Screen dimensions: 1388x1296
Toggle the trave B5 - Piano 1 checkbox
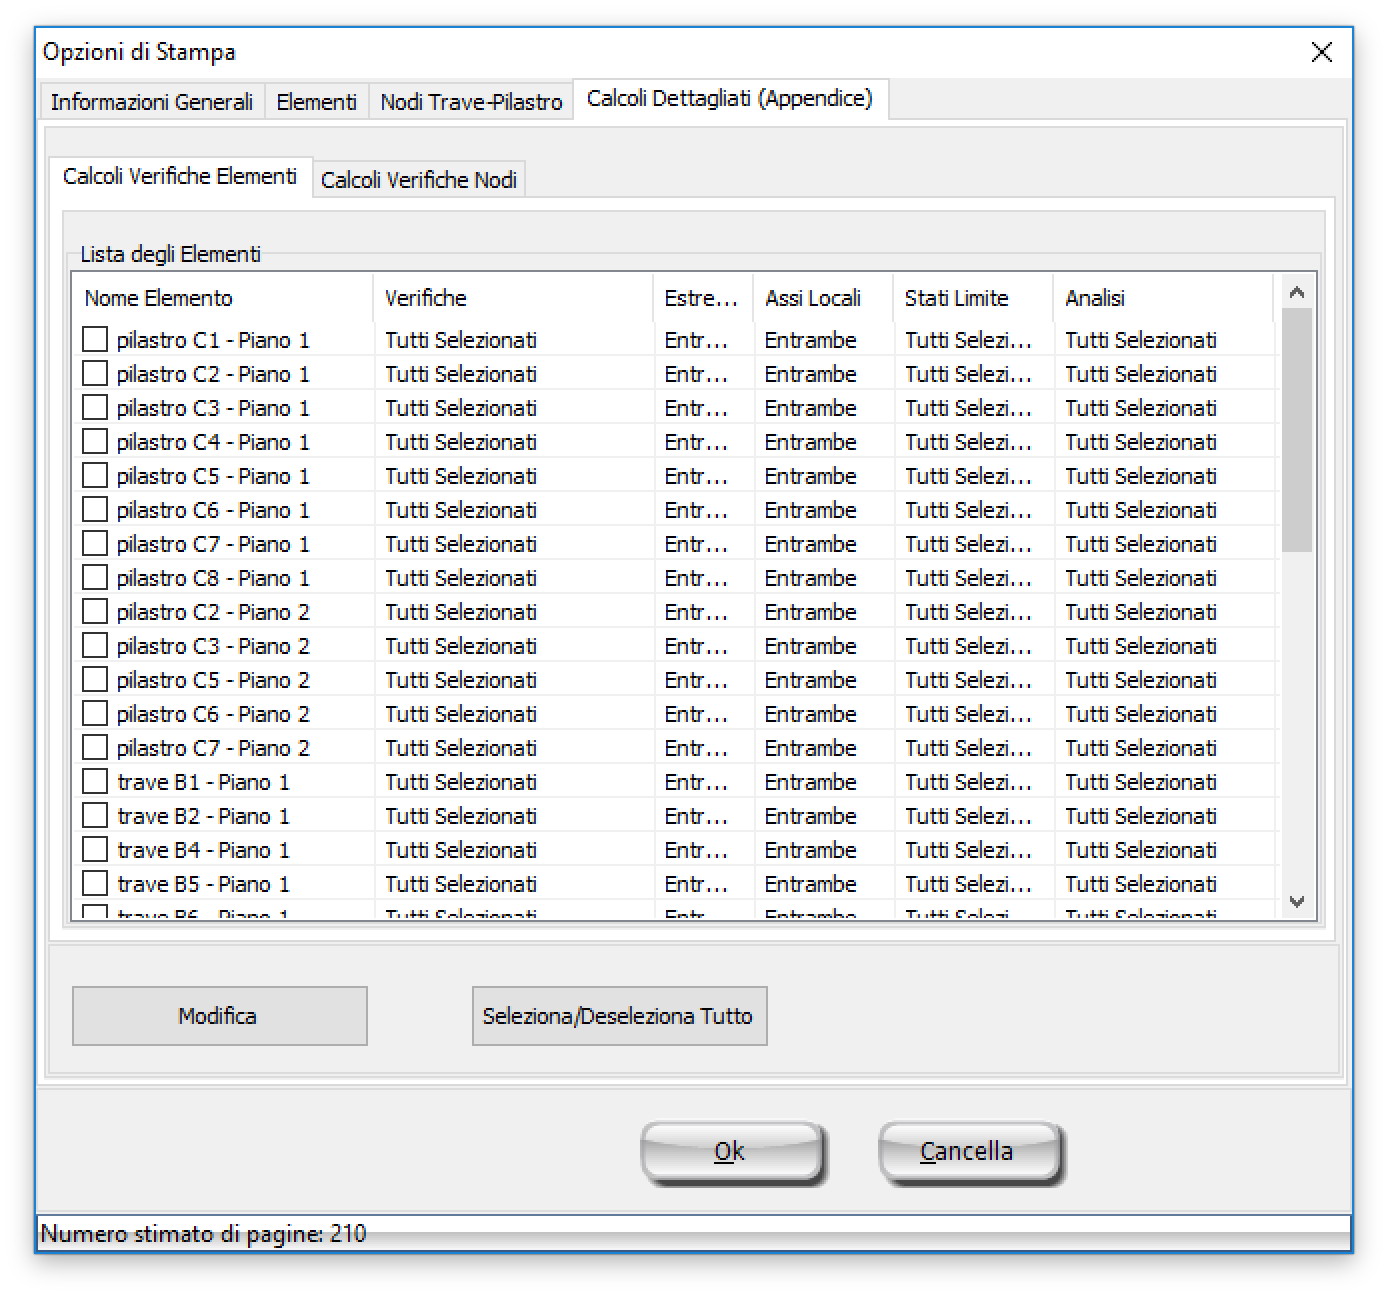95,884
